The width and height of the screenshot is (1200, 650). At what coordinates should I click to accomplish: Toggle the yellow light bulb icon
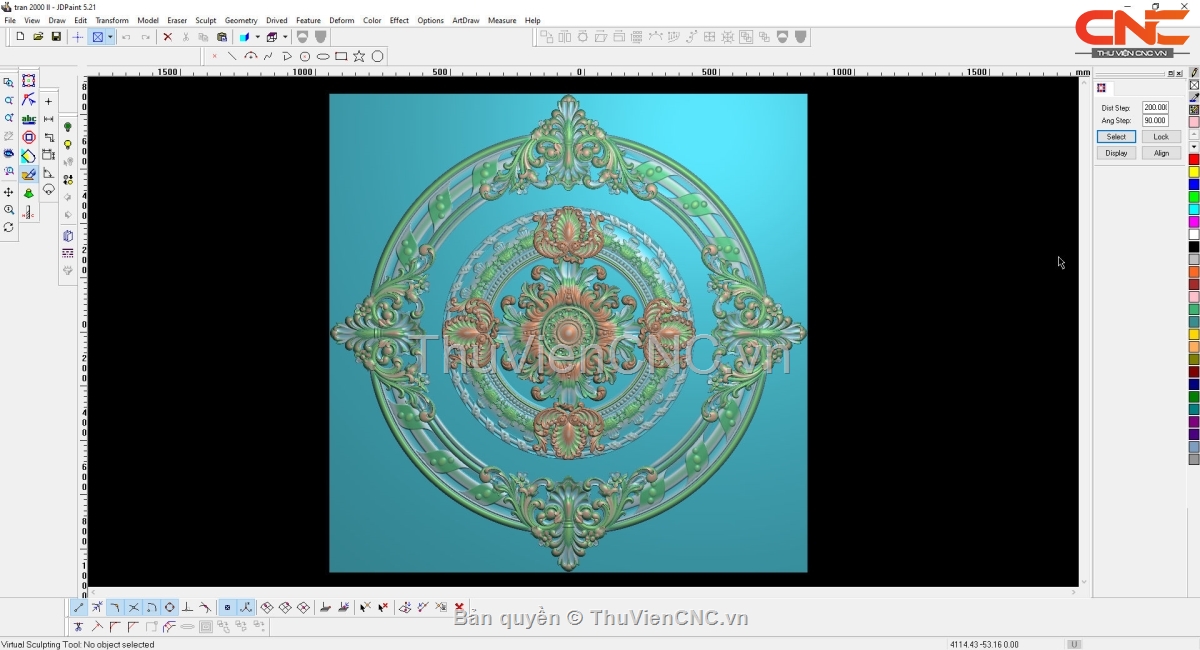pos(68,145)
